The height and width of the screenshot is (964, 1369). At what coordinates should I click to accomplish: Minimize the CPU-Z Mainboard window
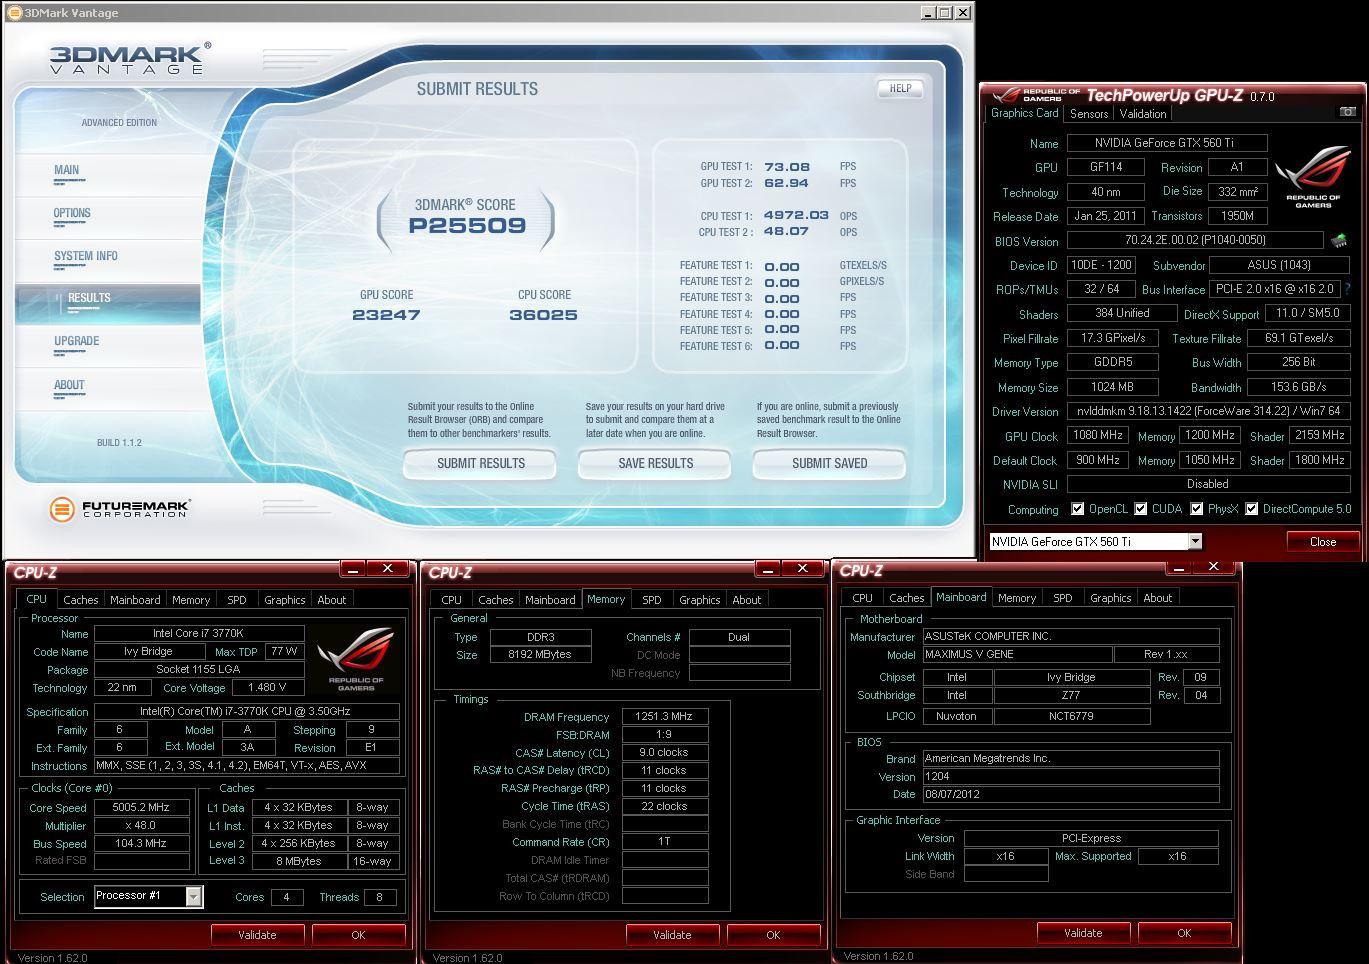coord(1179,567)
